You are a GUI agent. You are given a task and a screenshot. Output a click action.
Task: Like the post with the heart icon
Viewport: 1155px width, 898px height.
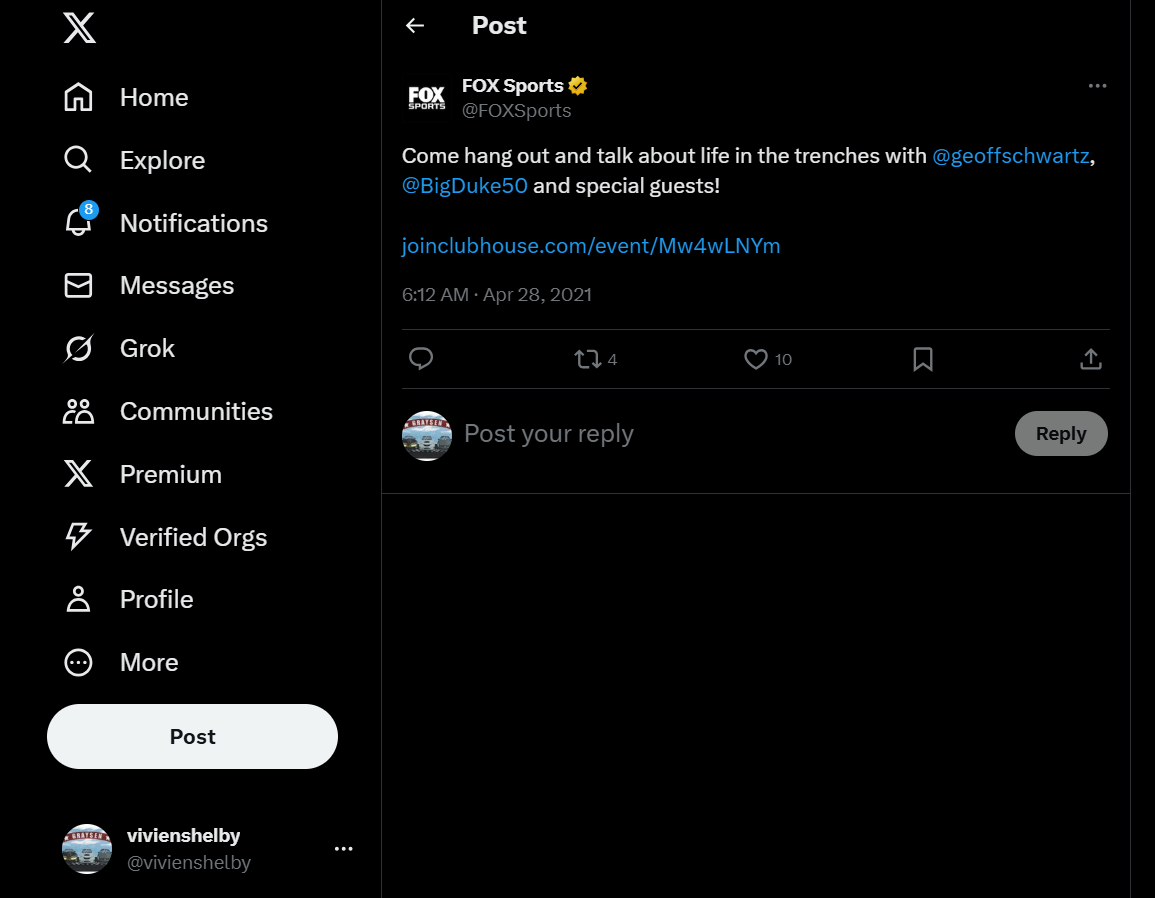[756, 359]
